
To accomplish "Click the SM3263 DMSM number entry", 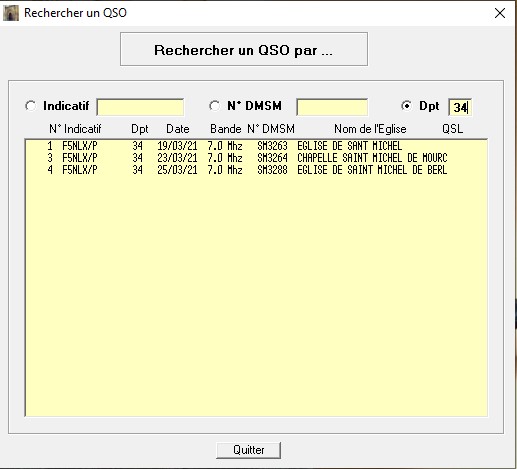I will coord(272,146).
